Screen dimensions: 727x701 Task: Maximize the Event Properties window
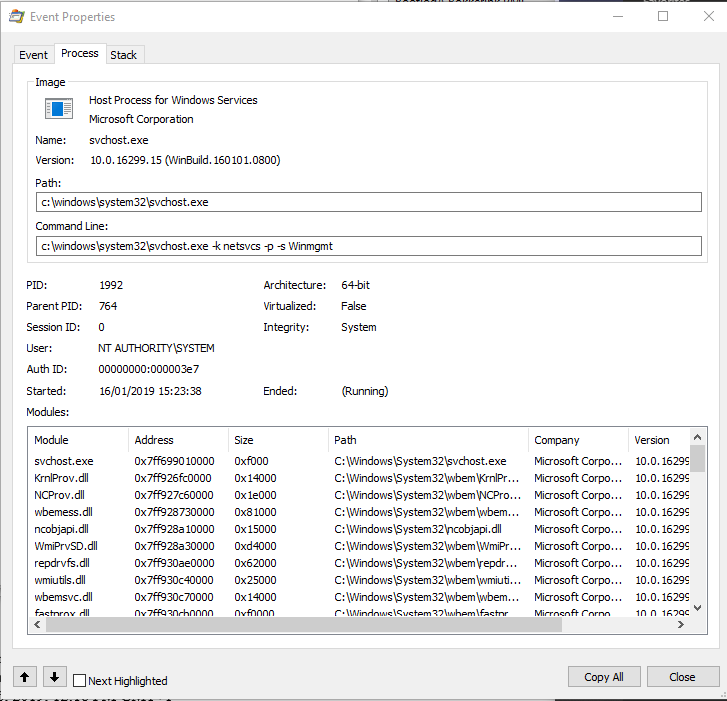(x=663, y=17)
